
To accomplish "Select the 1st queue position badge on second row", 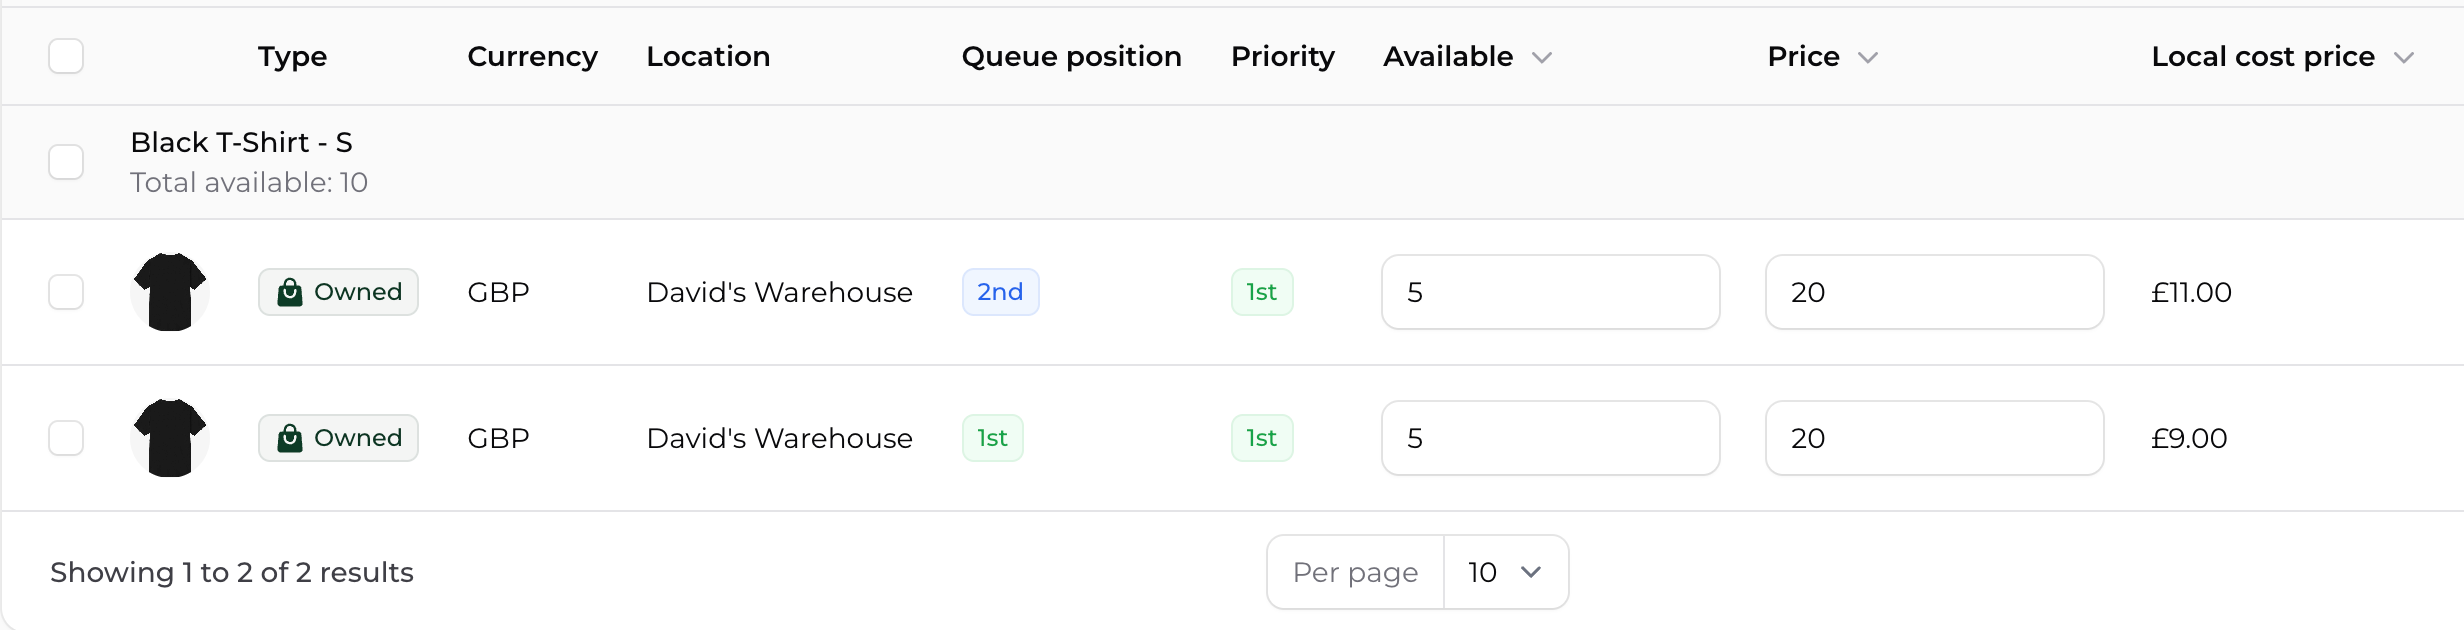I will (991, 438).
